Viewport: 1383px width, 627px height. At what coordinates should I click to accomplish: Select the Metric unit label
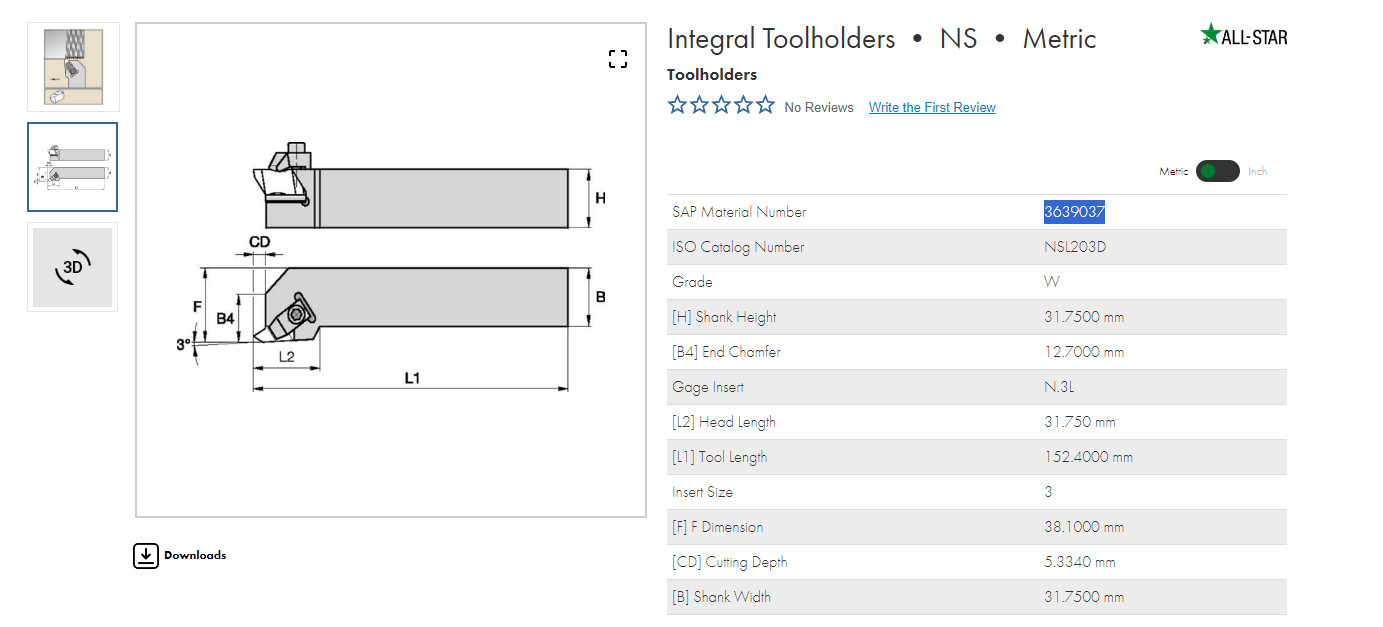(x=1174, y=172)
